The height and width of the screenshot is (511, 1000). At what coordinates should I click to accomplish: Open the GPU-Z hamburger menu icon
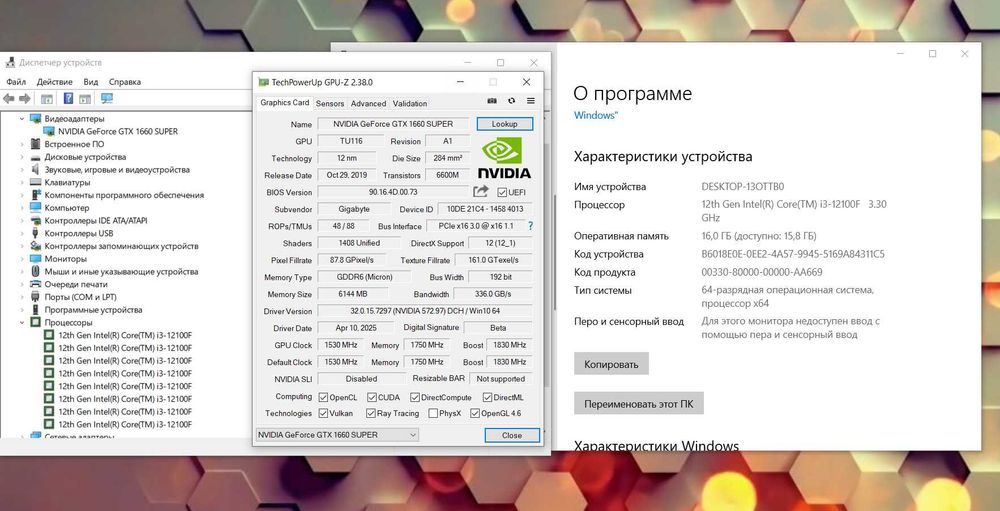tap(531, 101)
